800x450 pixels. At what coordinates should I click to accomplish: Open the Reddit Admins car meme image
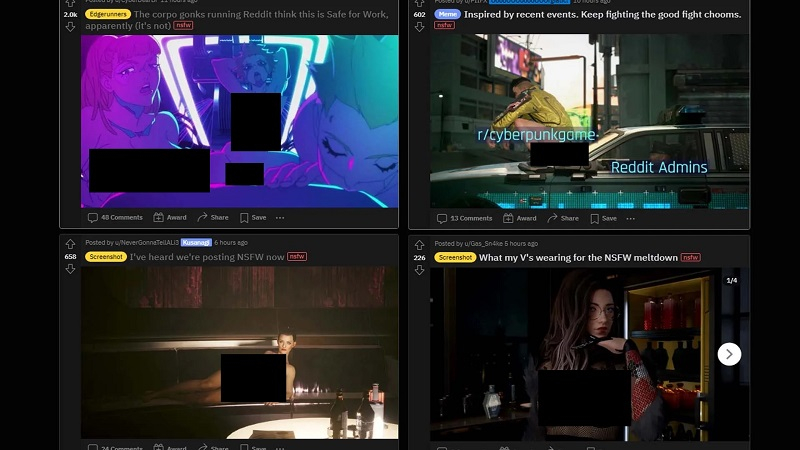(590, 120)
